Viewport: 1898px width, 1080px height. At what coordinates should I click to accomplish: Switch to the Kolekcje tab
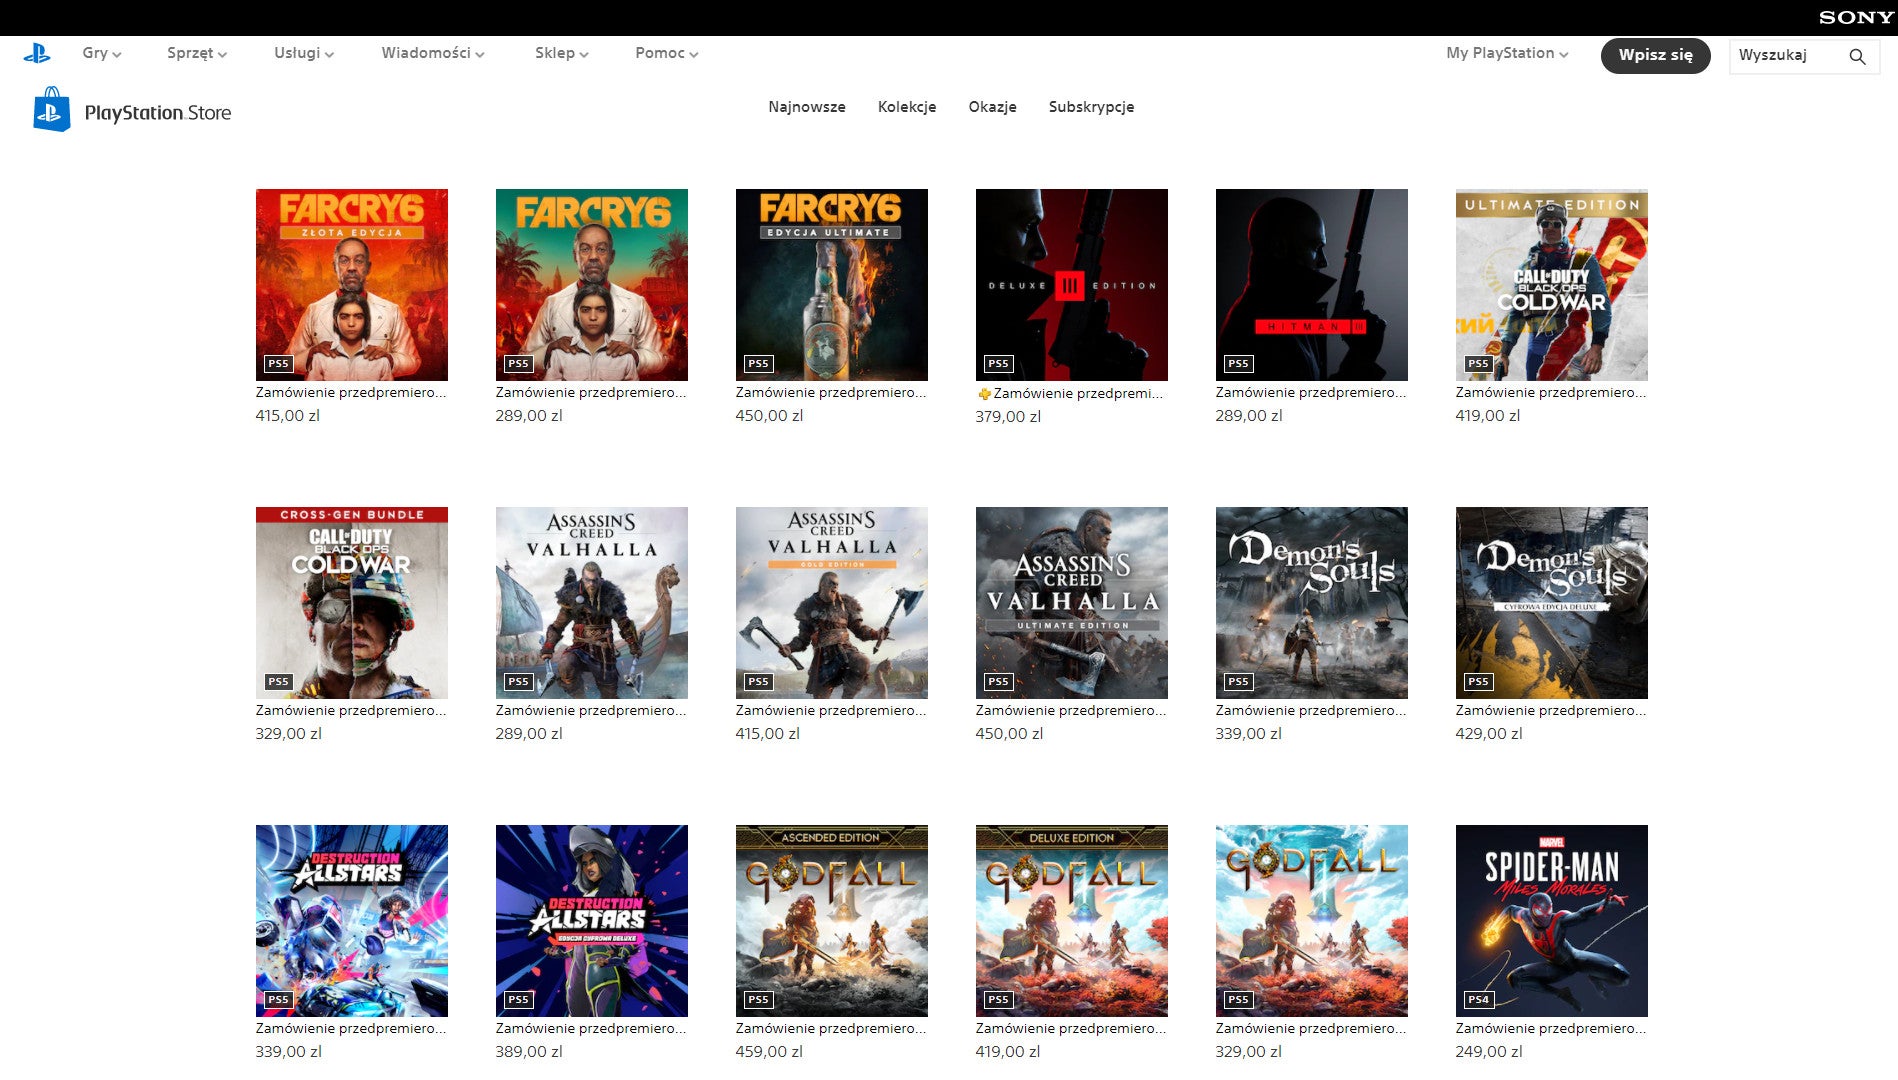pyautogui.click(x=907, y=107)
